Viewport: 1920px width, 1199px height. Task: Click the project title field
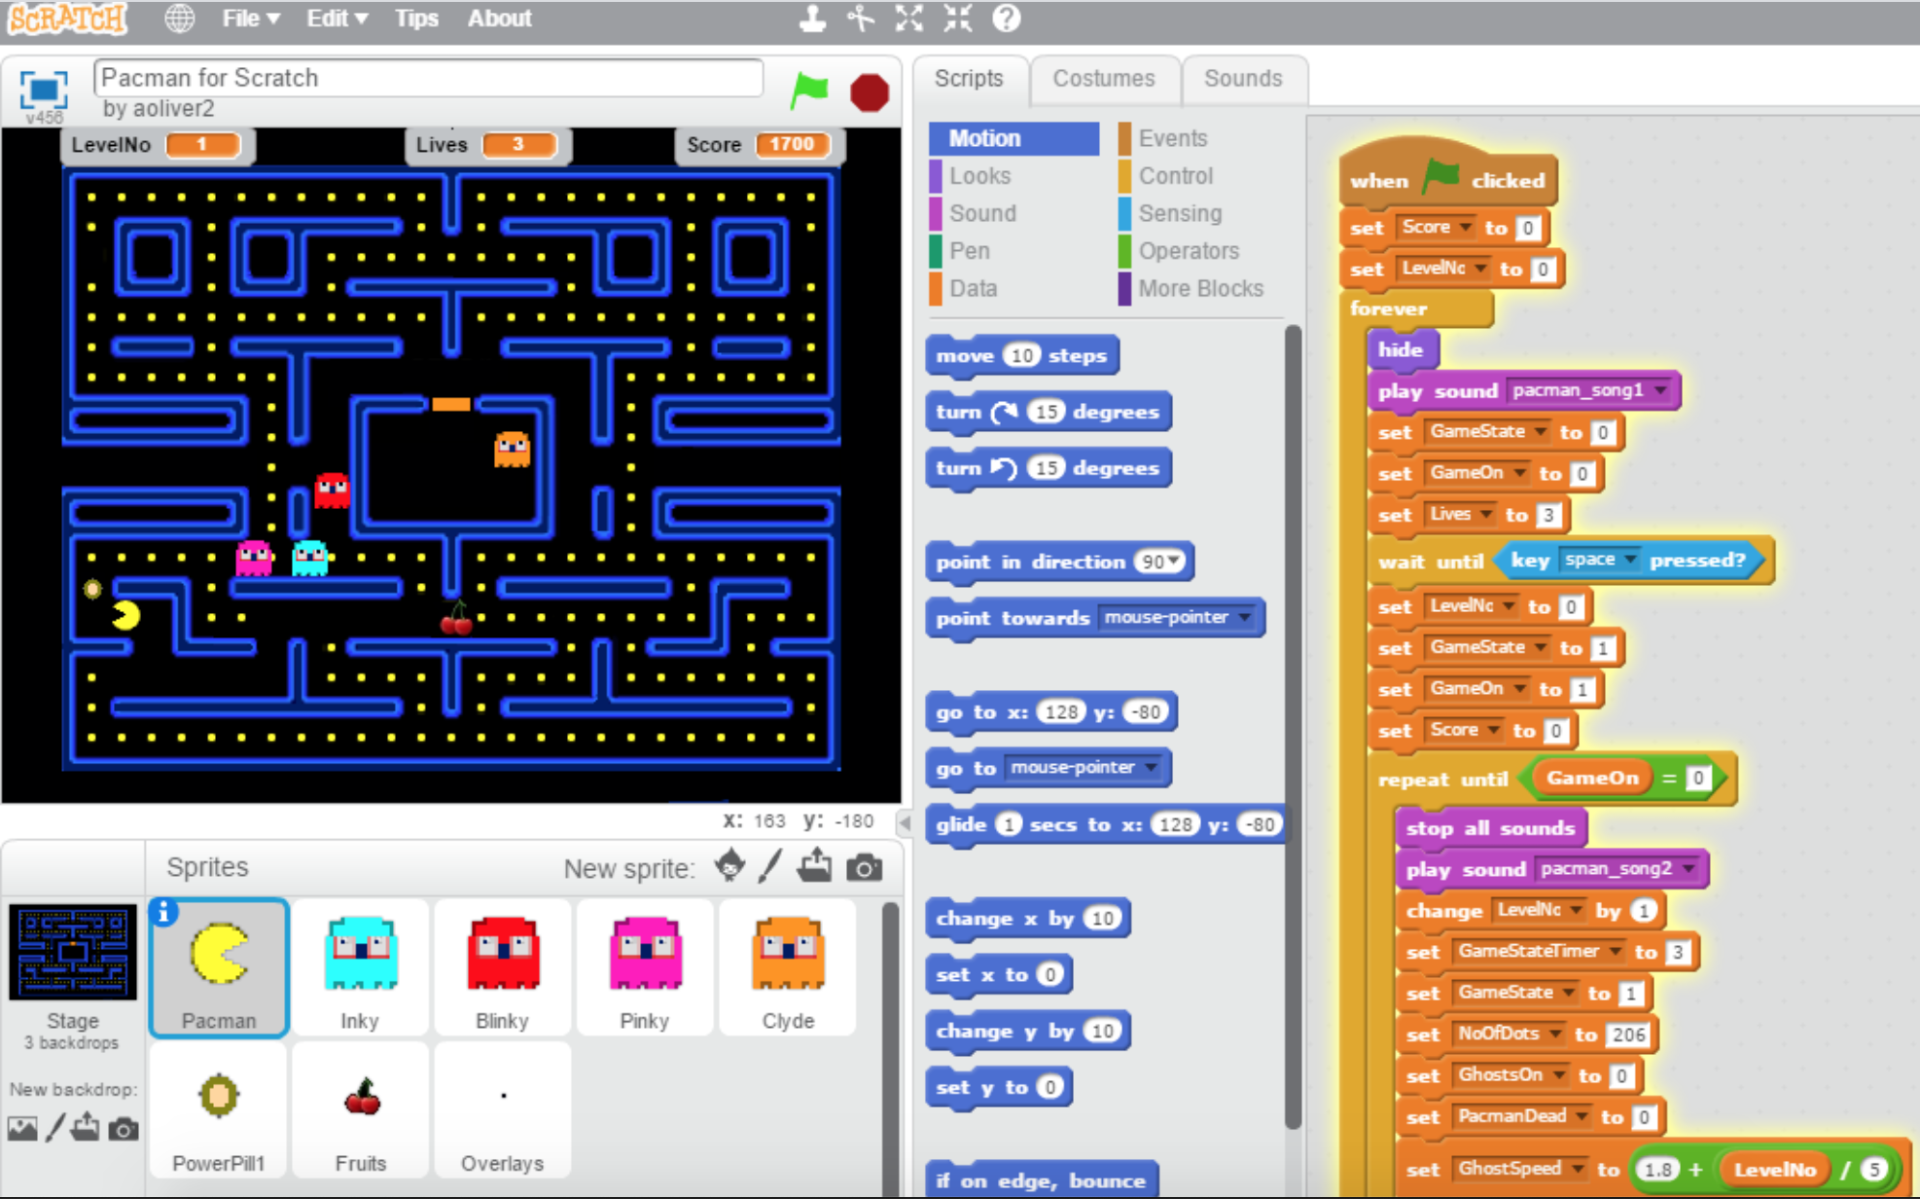click(x=428, y=78)
